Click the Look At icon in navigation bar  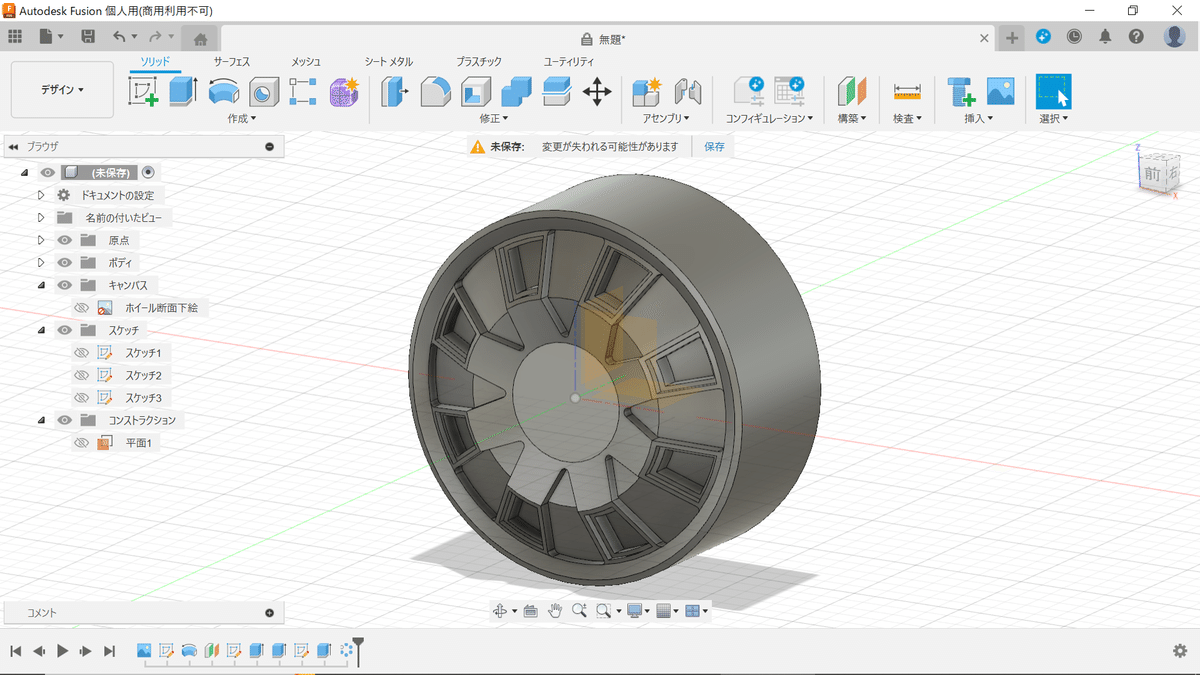pos(530,610)
